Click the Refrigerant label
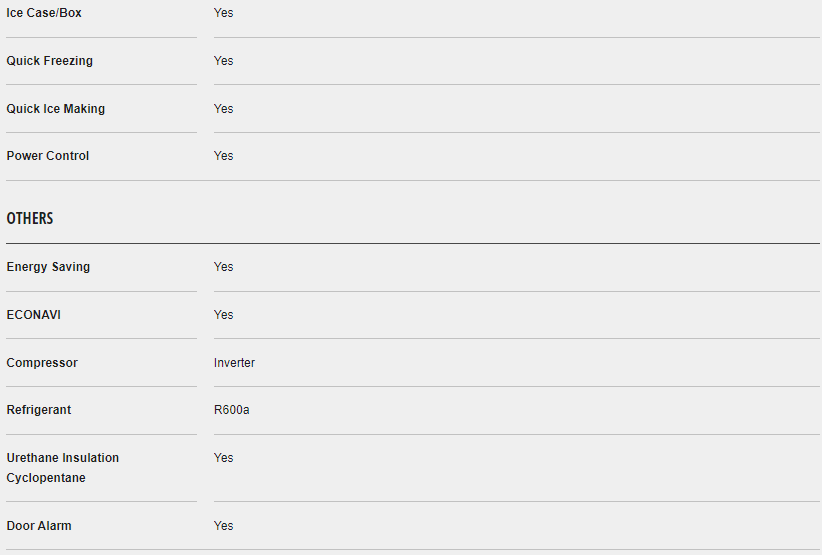The image size is (822, 555). coord(39,410)
